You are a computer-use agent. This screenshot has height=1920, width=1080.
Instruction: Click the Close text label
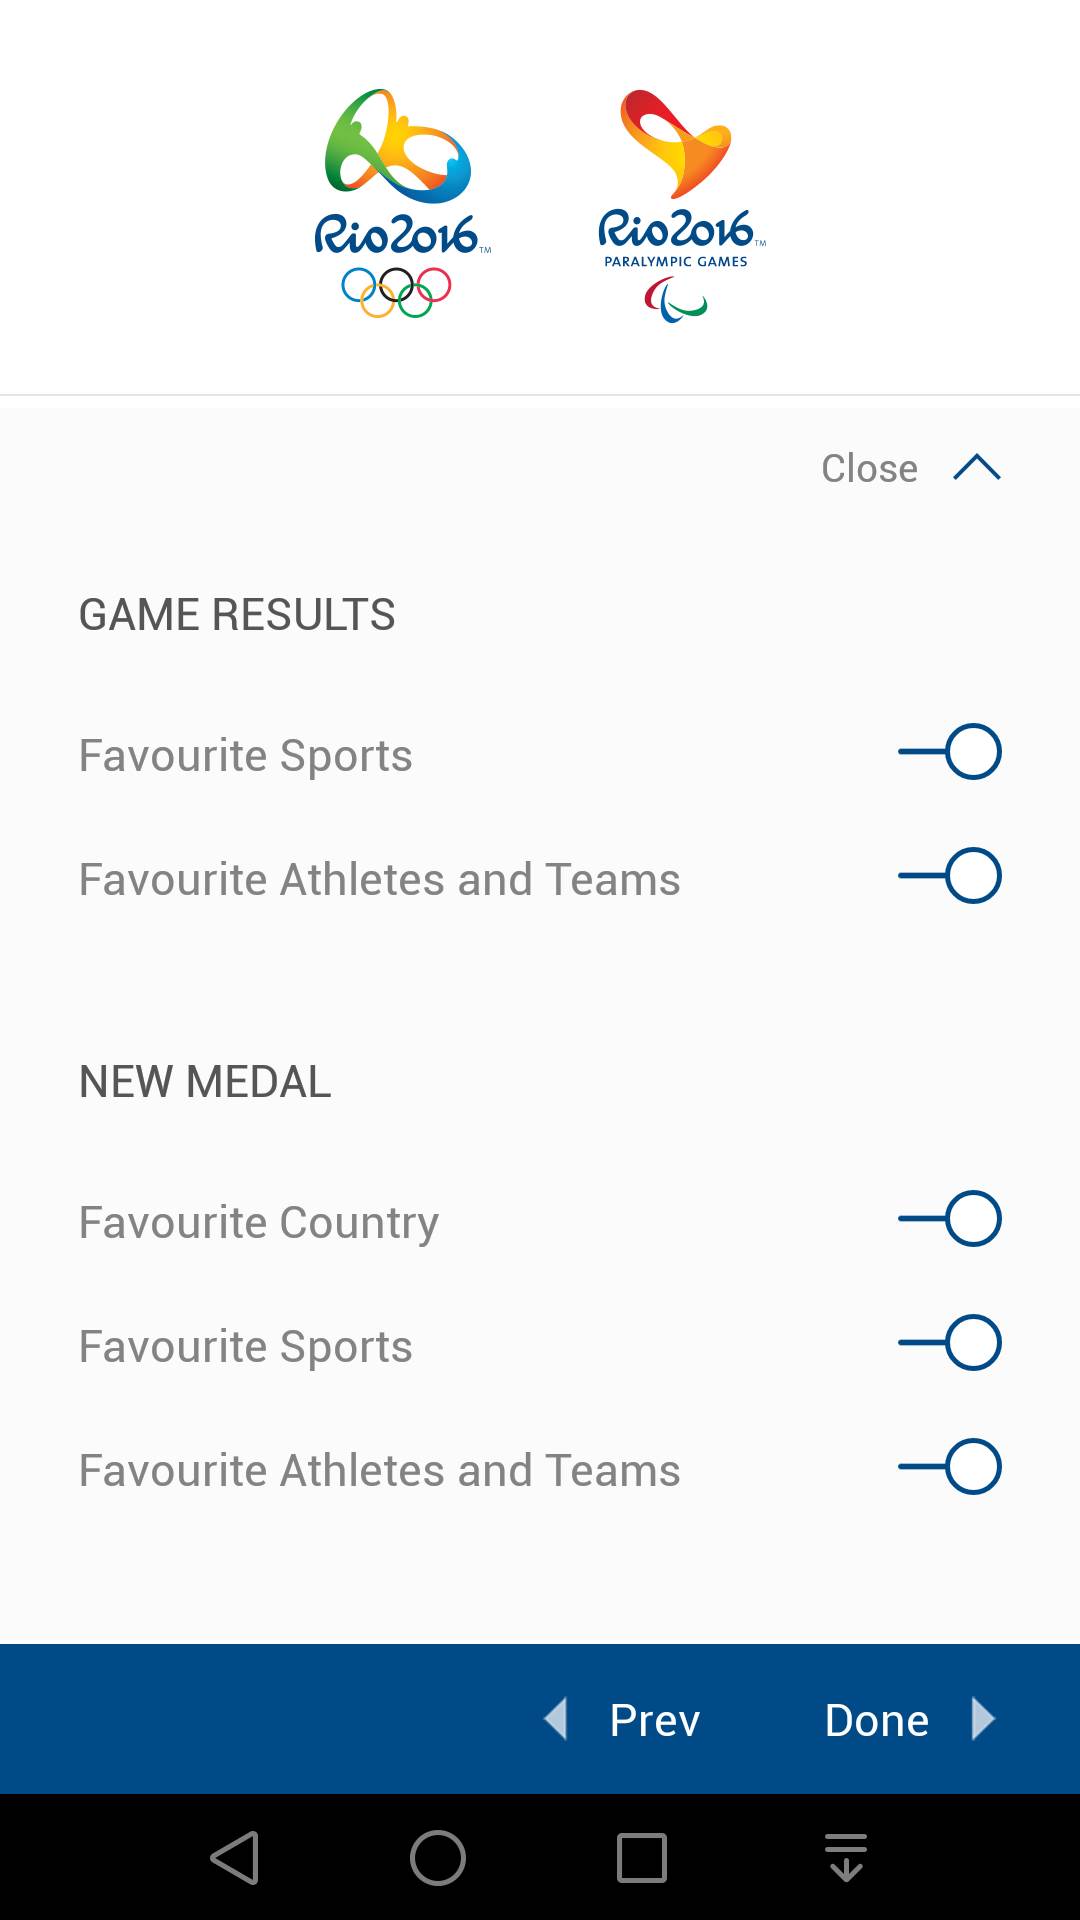(869, 468)
